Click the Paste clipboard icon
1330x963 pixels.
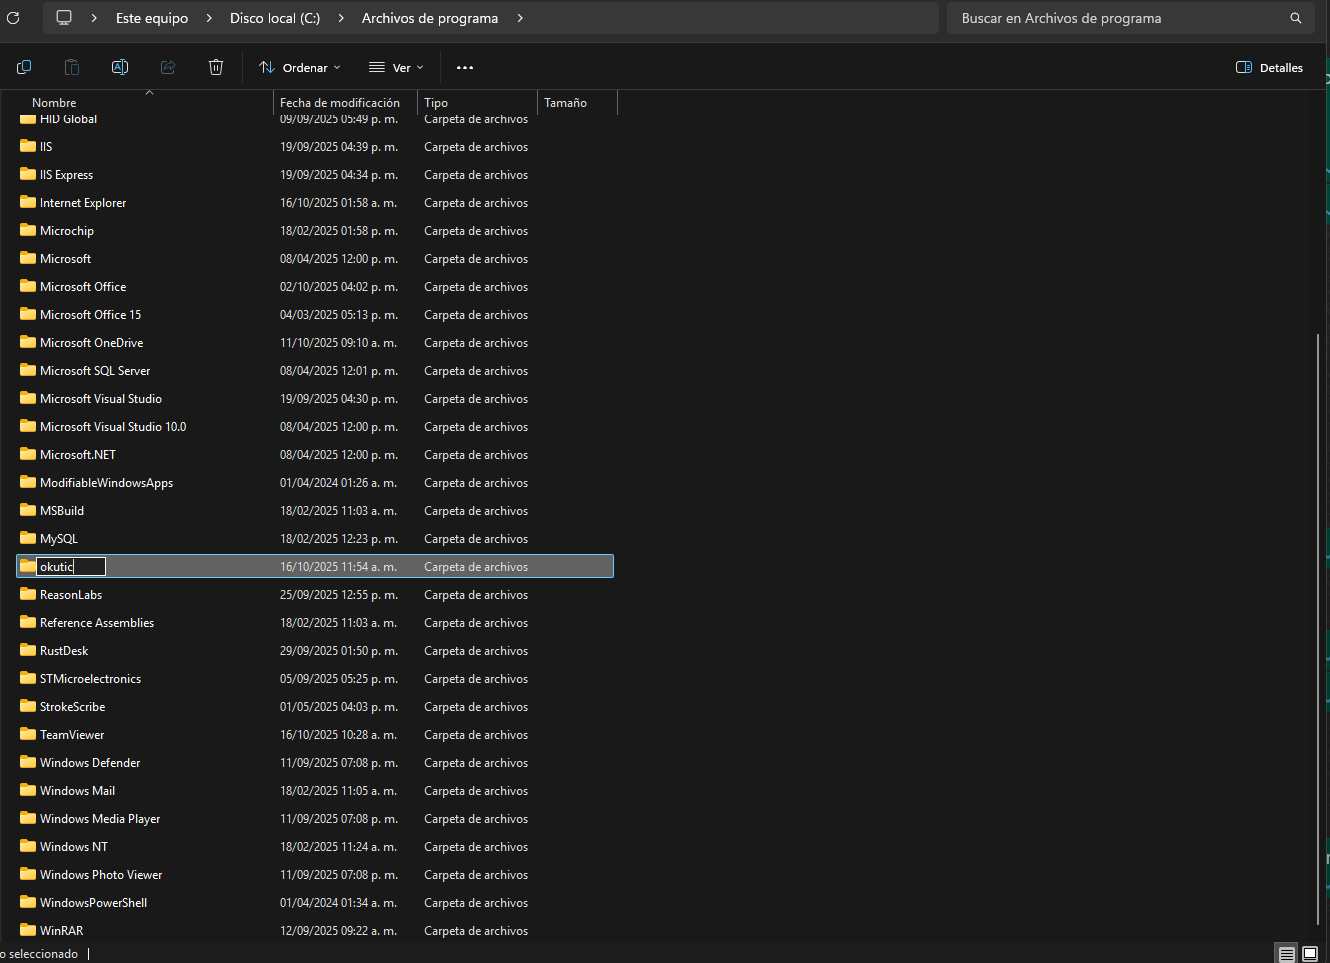tap(72, 67)
